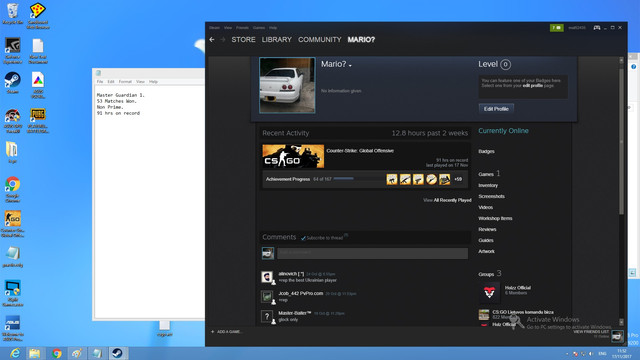The width and height of the screenshot is (640, 360).
Task: Go to the LIBRARY tab
Action: point(277,40)
